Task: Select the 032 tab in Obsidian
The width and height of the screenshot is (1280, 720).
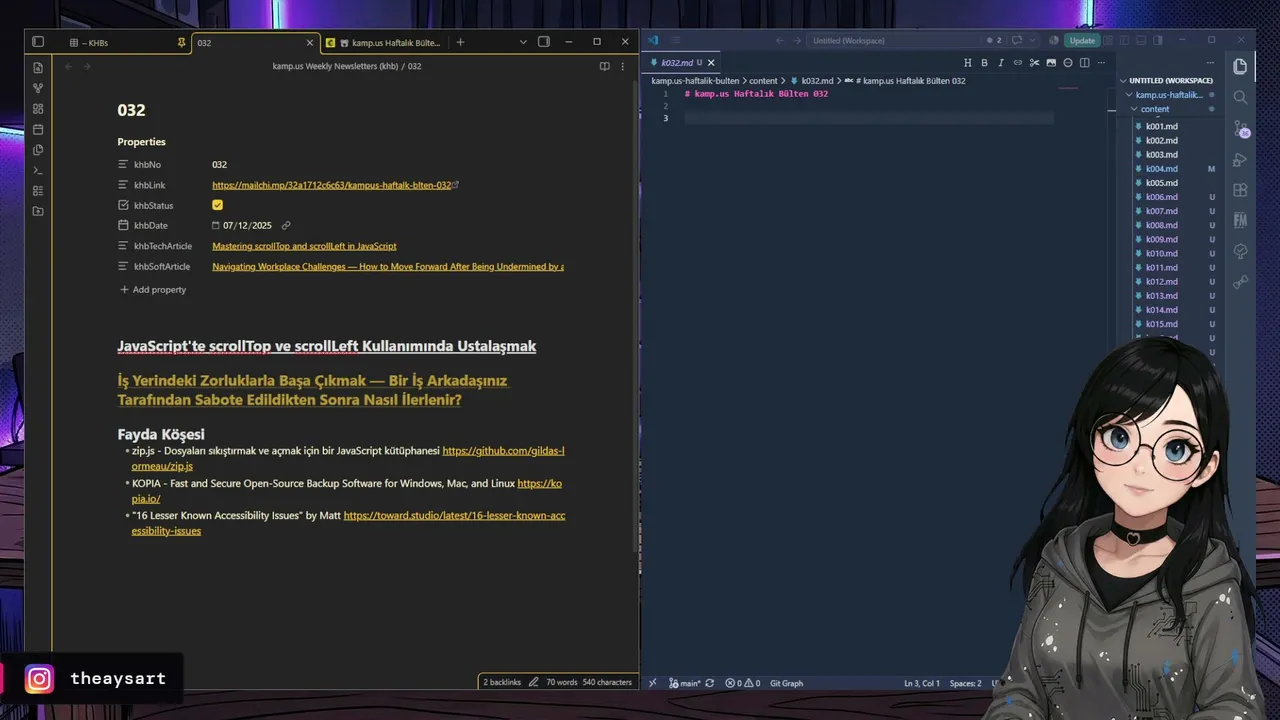Action: pos(255,43)
